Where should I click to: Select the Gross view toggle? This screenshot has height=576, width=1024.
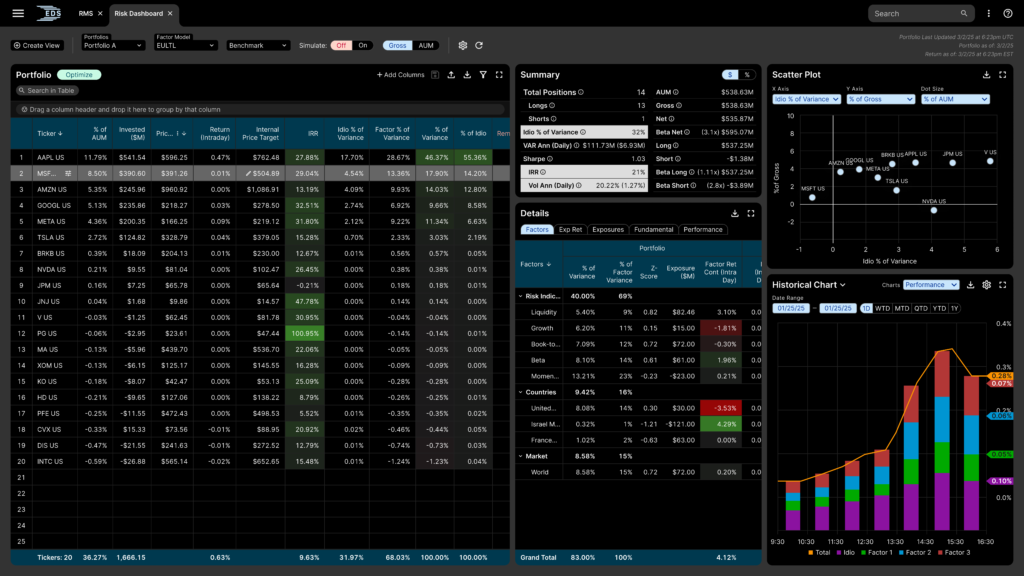tap(397, 45)
